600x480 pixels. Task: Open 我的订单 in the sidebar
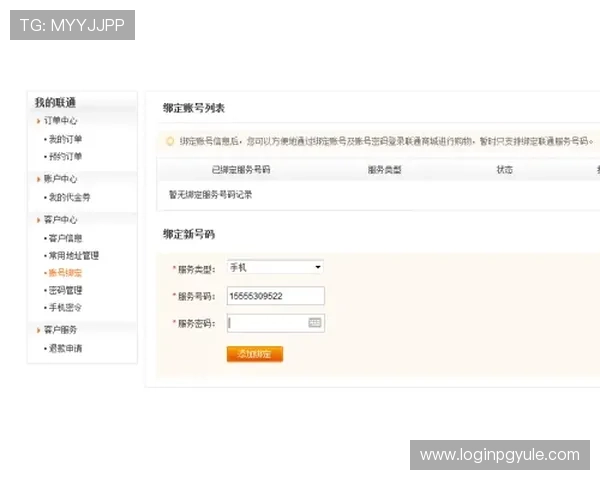pyautogui.click(x=65, y=139)
